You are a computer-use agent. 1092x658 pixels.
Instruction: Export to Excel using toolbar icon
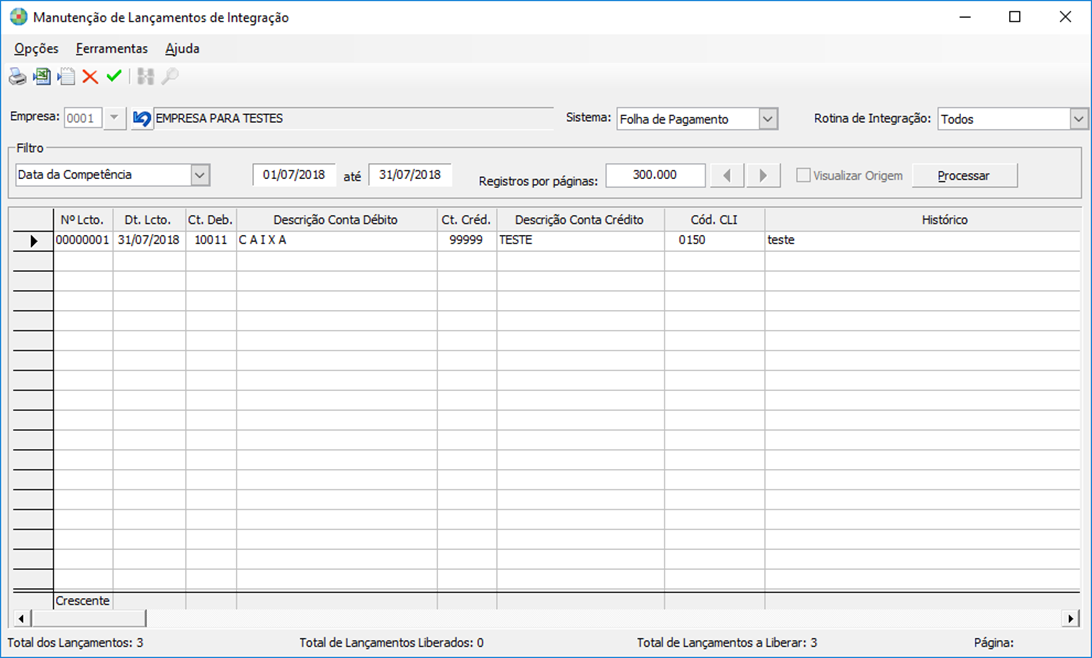click(x=42, y=77)
